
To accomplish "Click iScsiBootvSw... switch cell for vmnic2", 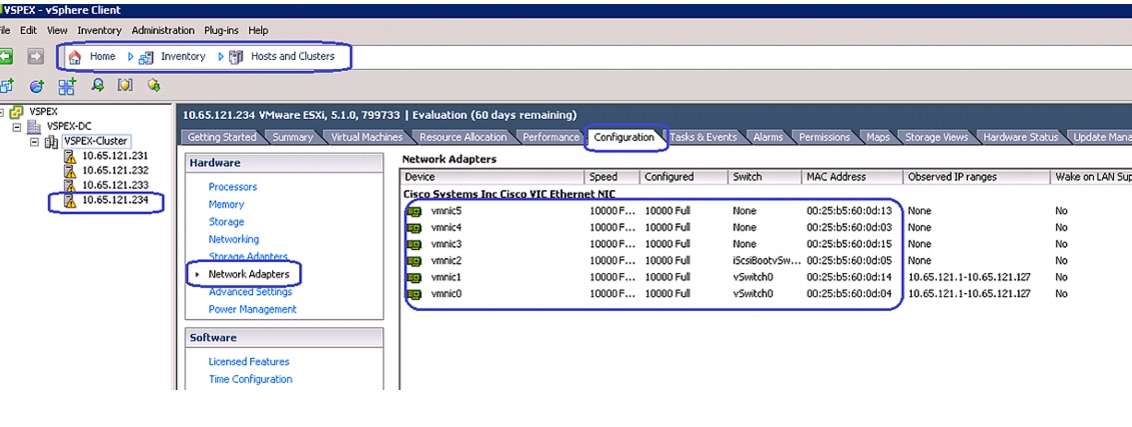I will pos(765,261).
